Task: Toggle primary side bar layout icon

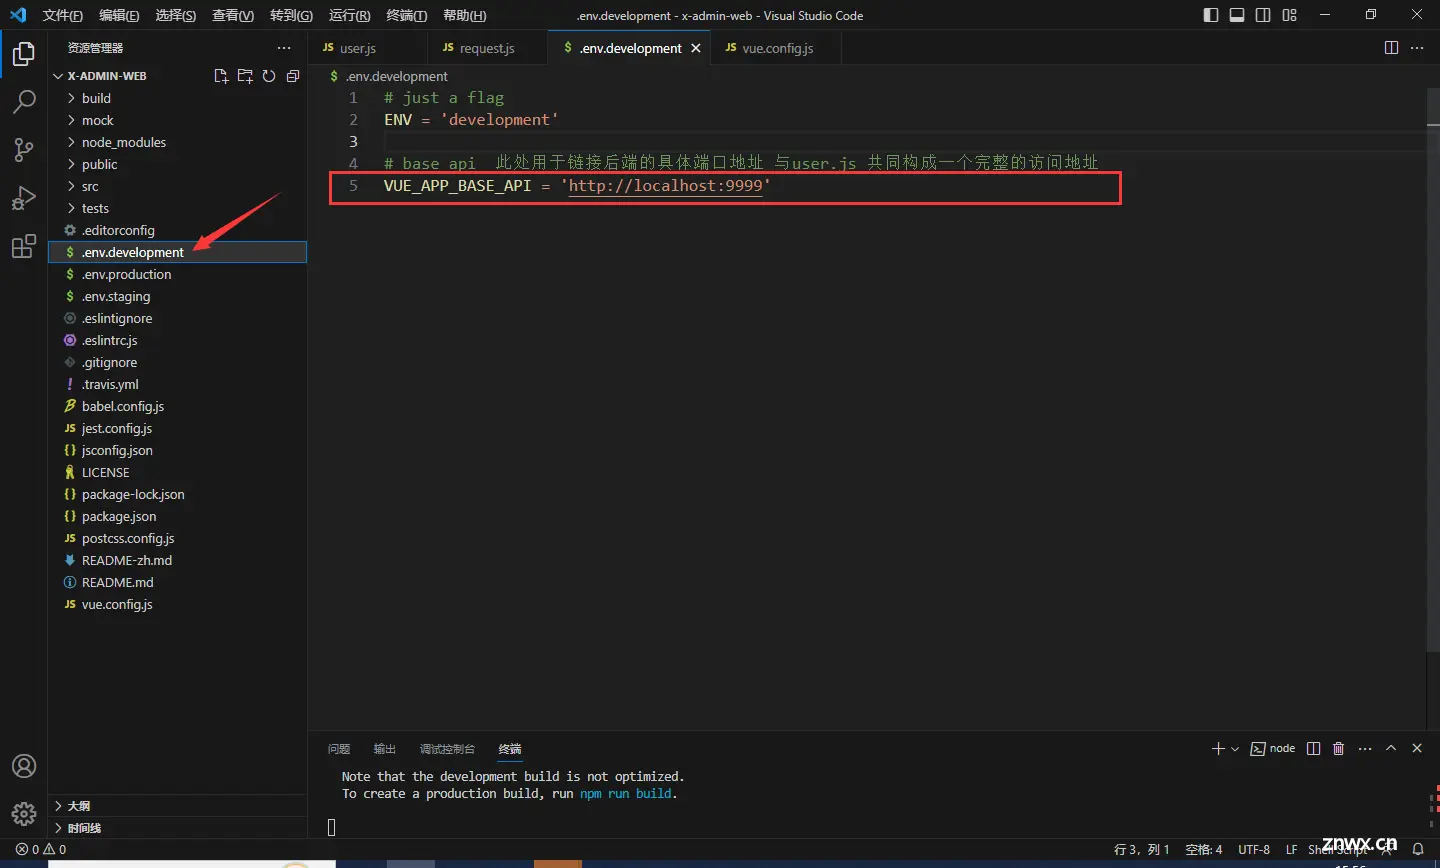Action: point(1211,15)
